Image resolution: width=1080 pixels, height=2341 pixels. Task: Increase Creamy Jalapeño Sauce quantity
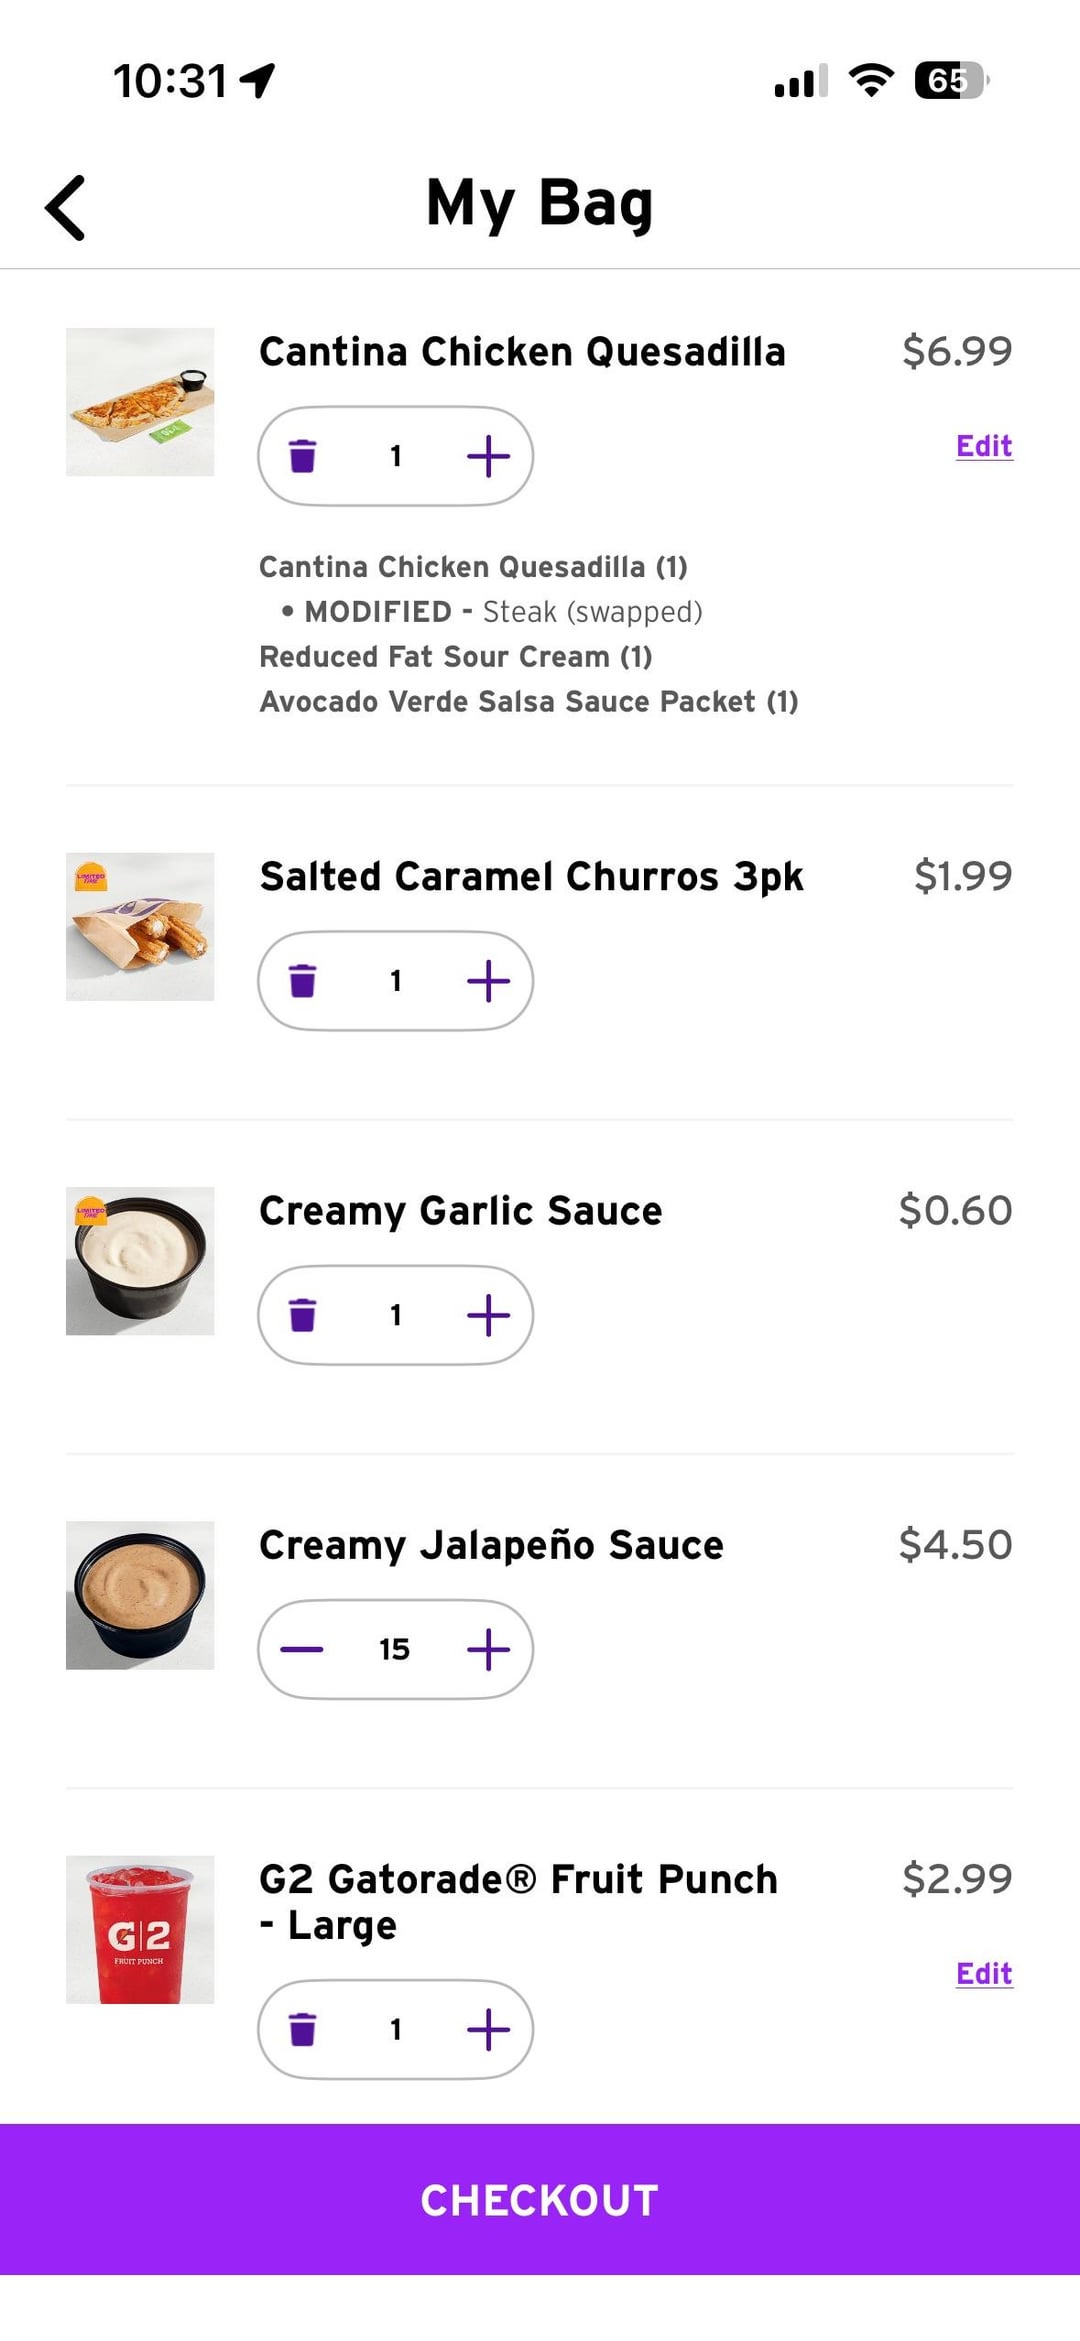[488, 1649]
